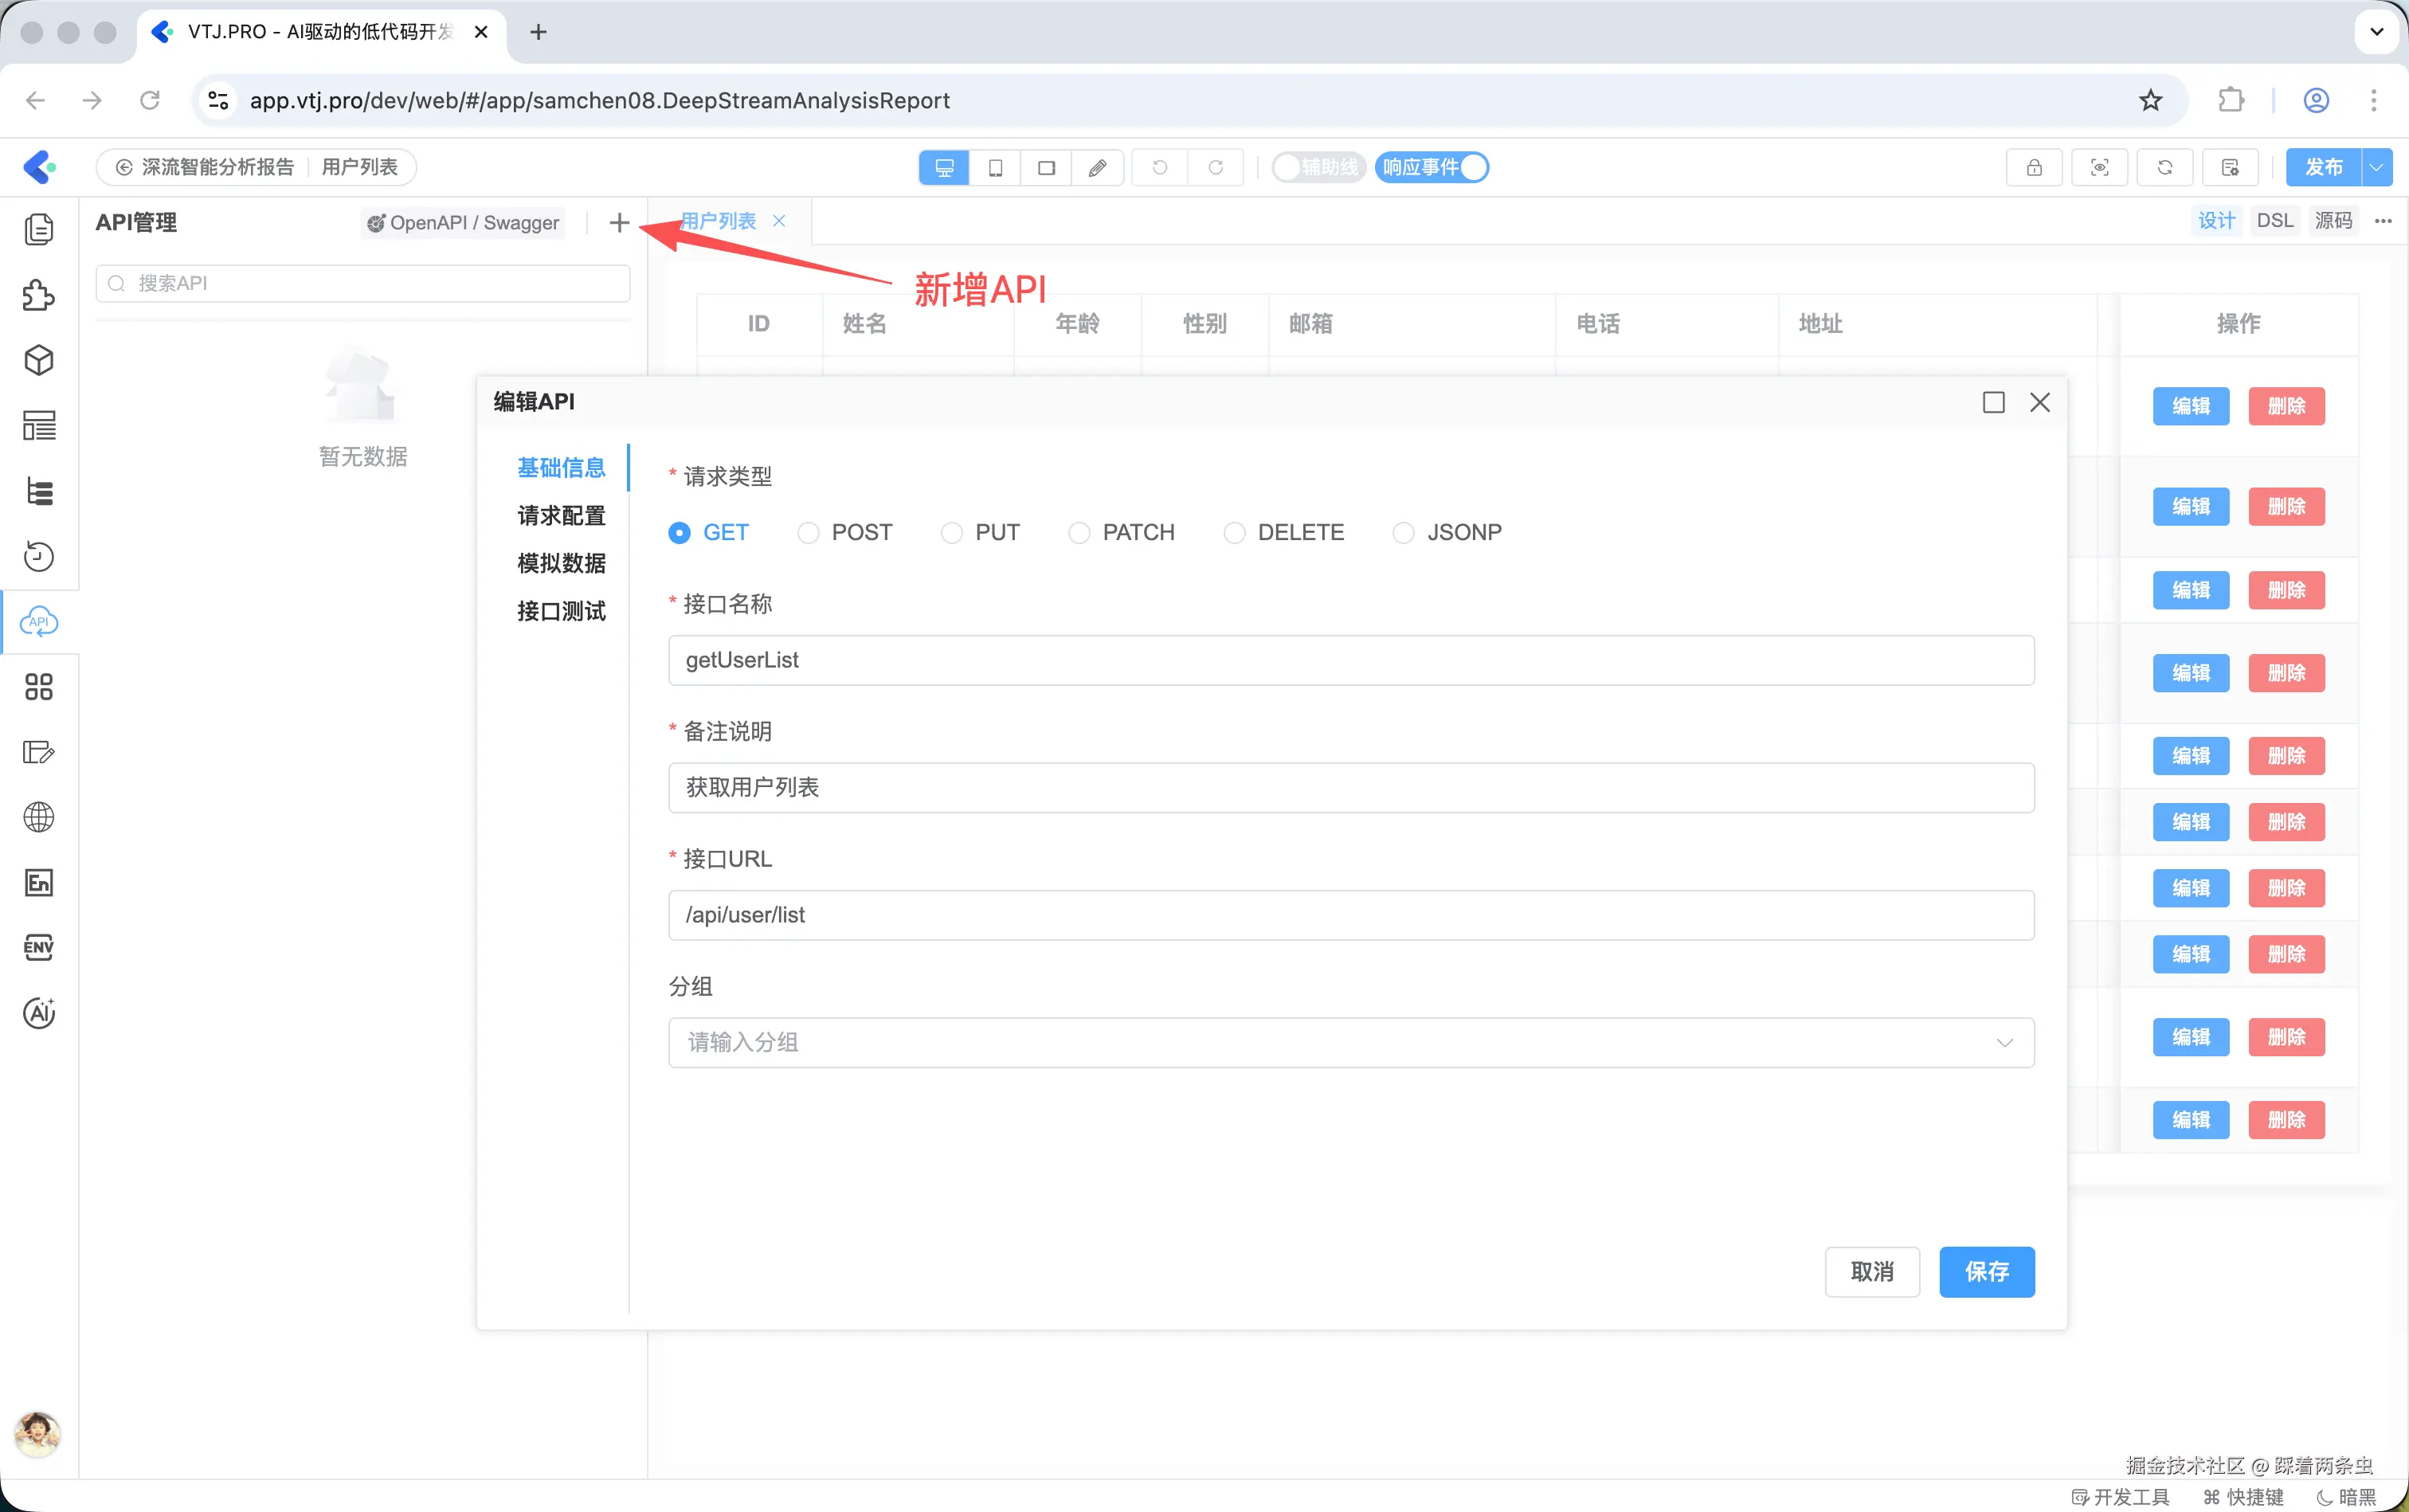
Task: Open the dropdown arrow beside 发布
Action: pos(2377,167)
